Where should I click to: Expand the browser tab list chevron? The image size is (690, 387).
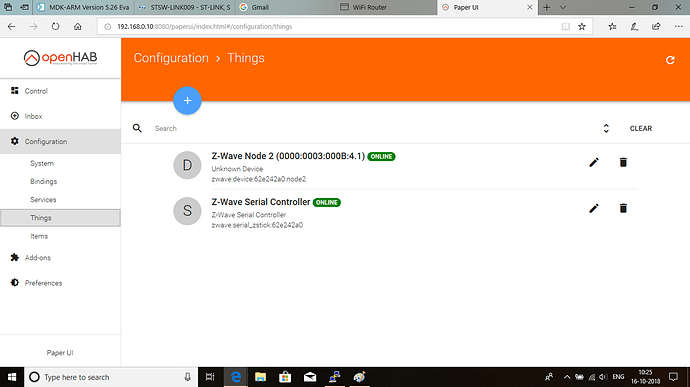tap(563, 7)
